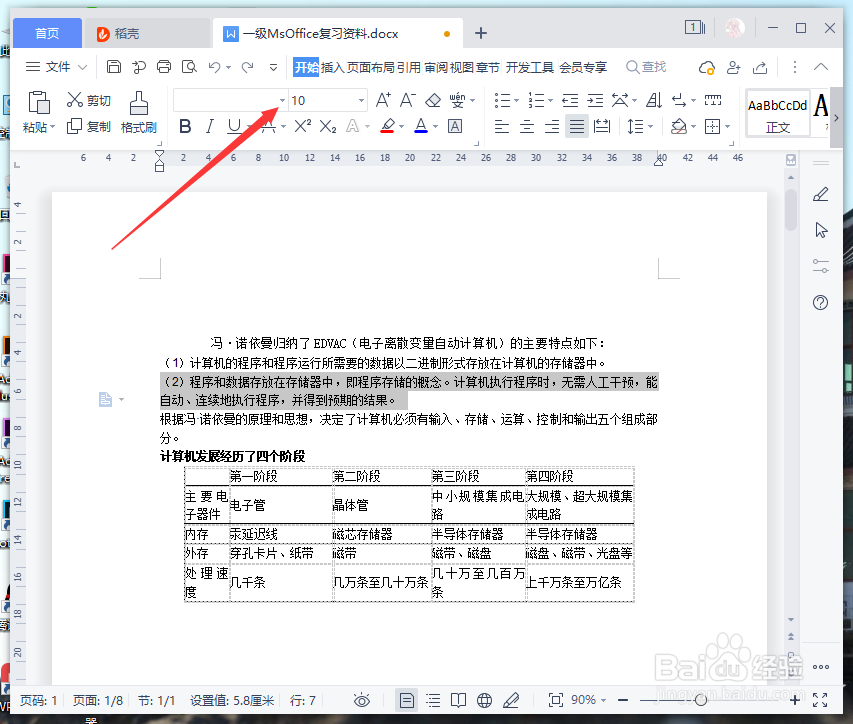Viewport: 853px width, 724px height.
Task: Open the help icon in right sidebar
Action: tap(820, 302)
